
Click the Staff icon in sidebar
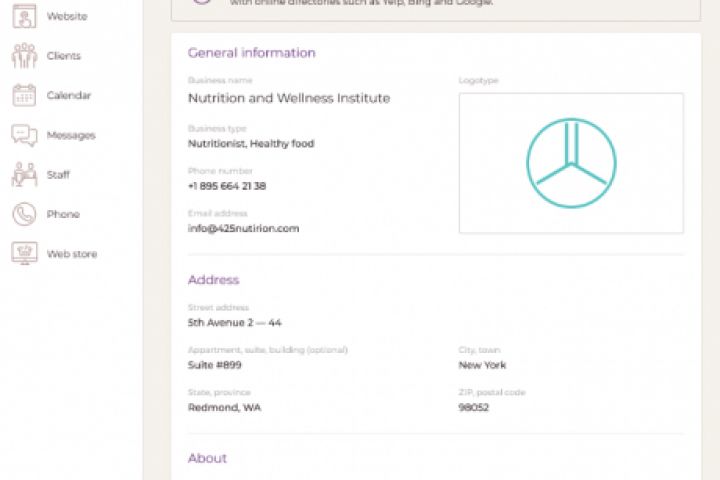24,174
